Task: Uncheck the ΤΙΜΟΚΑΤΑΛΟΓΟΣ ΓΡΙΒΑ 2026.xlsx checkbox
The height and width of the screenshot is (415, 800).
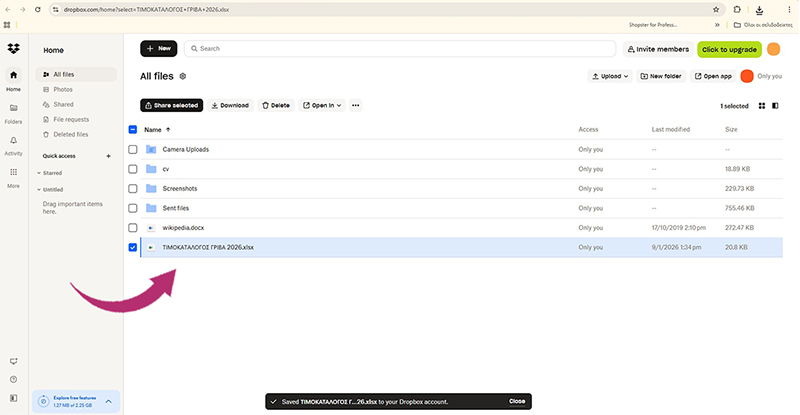Action: (x=133, y=247)
